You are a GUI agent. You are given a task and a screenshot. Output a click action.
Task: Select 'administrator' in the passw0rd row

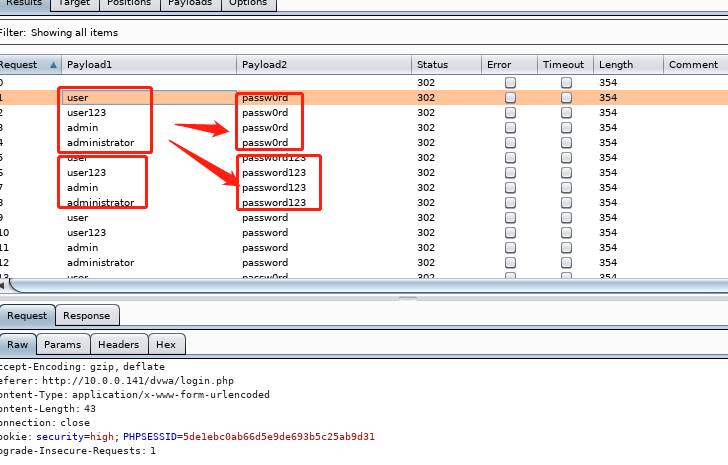click(x=101, y=142)
